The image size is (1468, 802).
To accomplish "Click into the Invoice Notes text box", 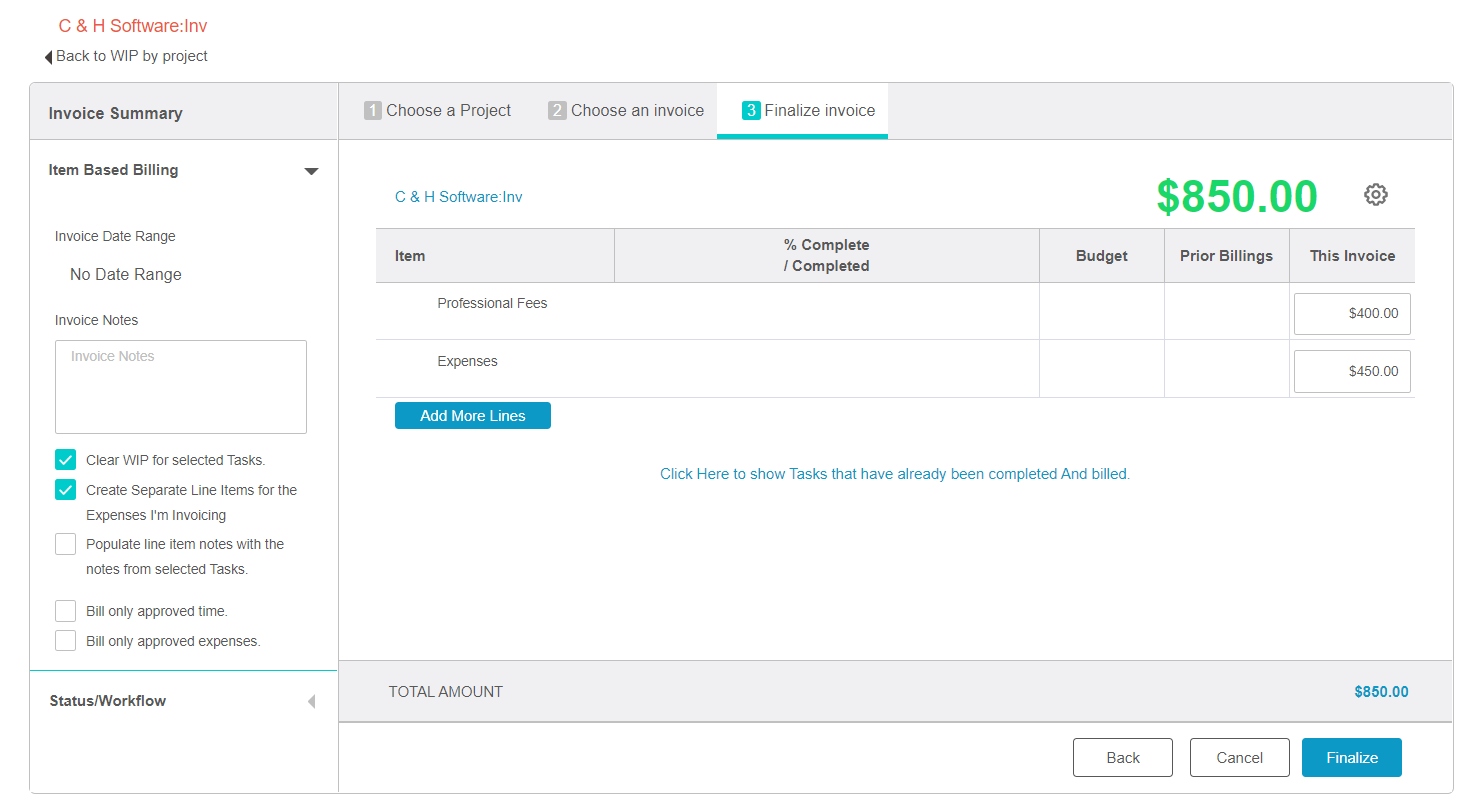I will point(181,387).
